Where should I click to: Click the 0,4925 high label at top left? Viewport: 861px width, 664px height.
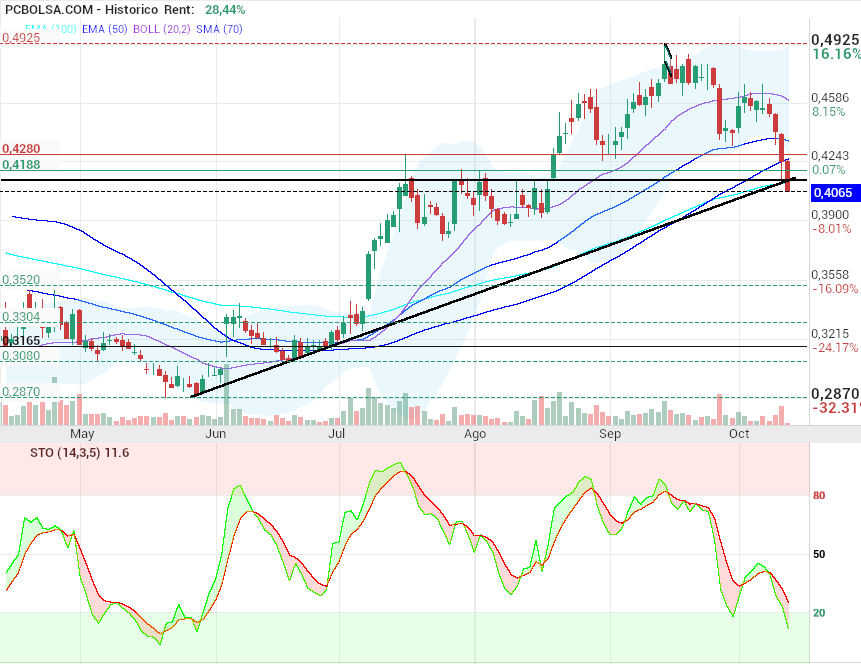21,38
